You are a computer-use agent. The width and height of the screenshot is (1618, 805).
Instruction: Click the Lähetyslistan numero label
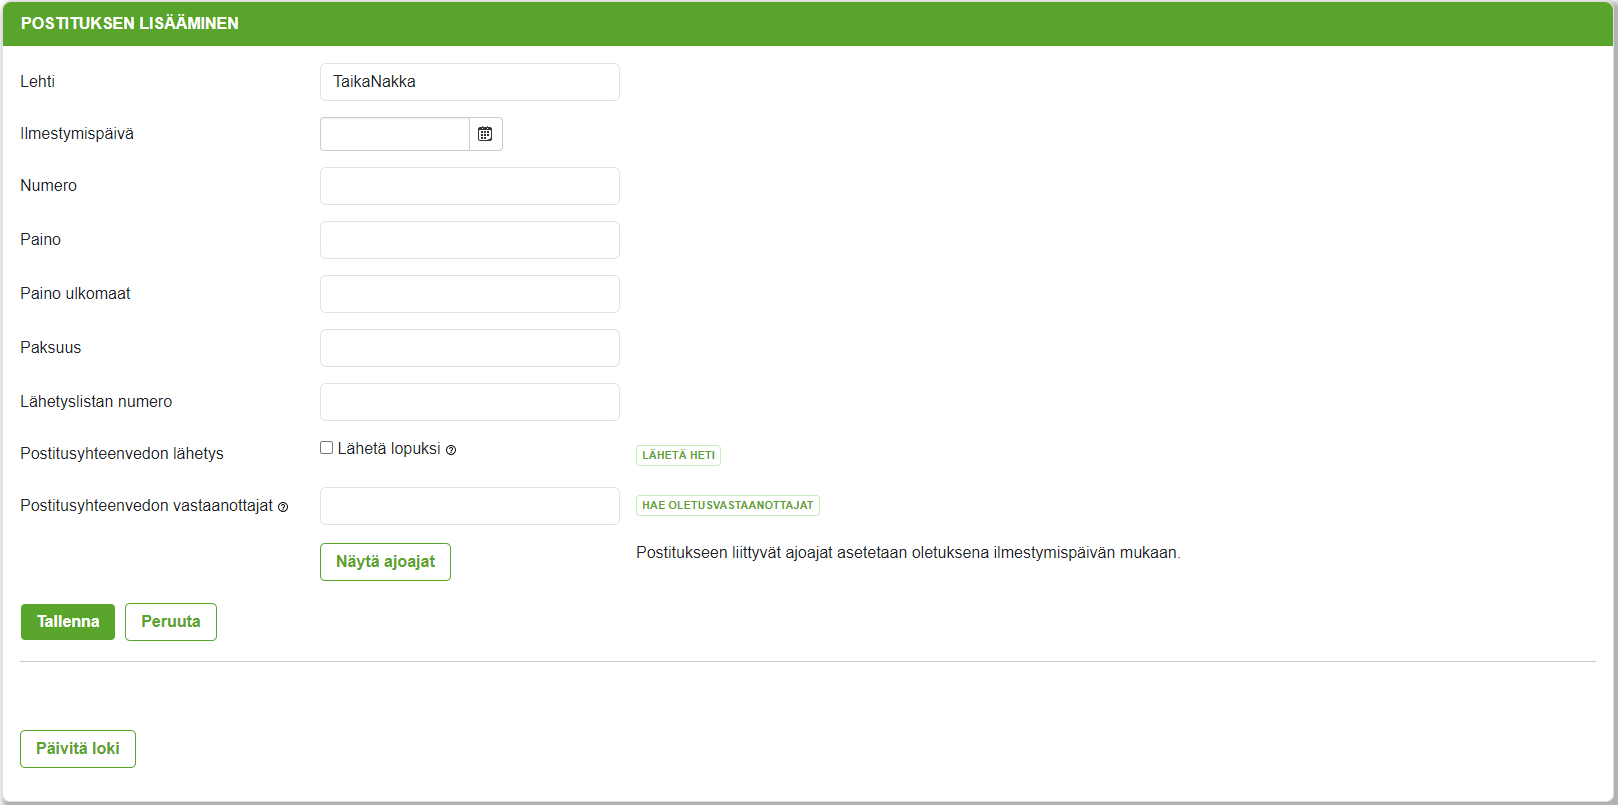click(x=96, y=402)
